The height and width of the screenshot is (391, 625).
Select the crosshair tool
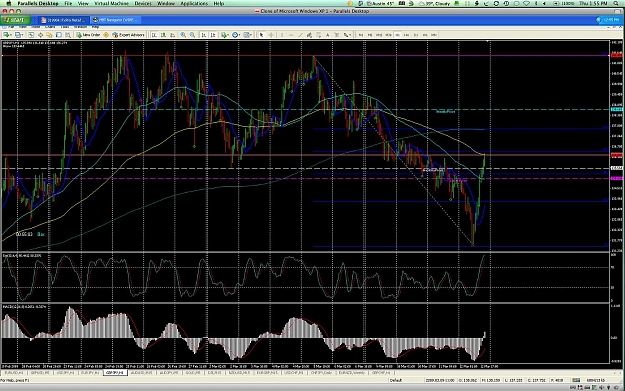pyautogui.click(x=271, y=35)
